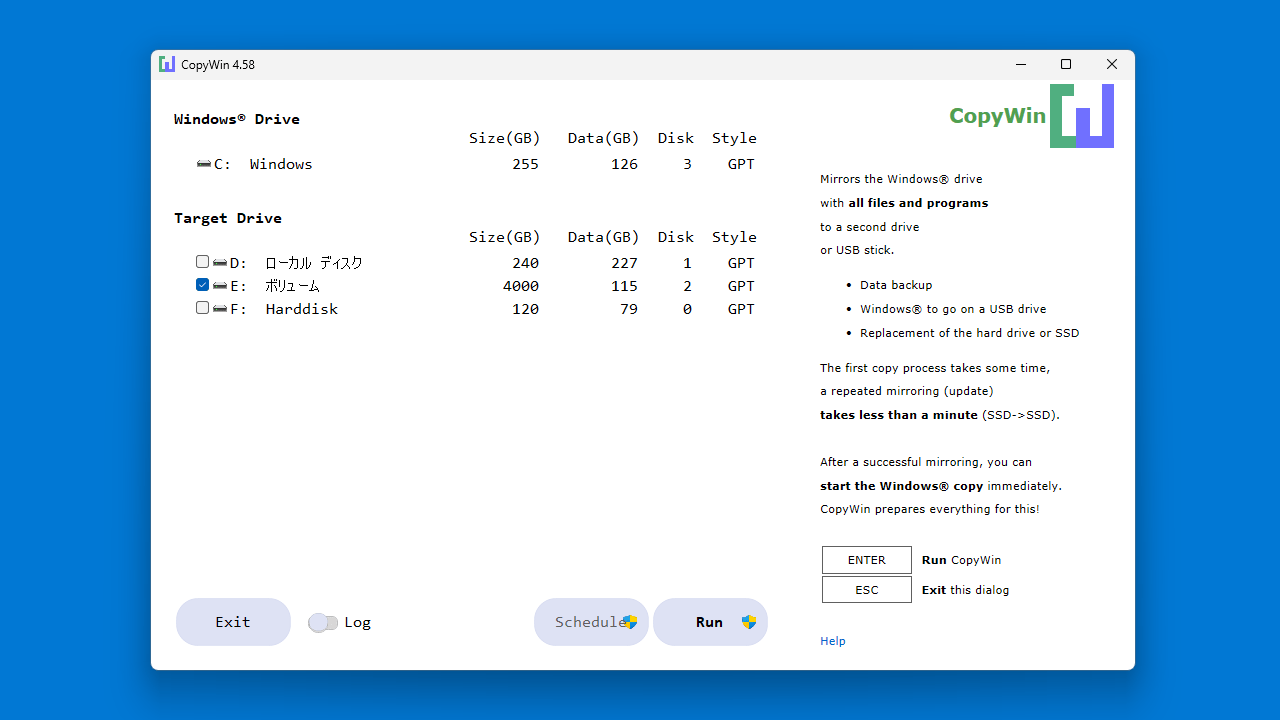Image resolution: width=1280 pixels, height=720 pixels.
Task: Click the "Windows® Drive" heading
Action: pyautogui.click(x=237, y=119)
